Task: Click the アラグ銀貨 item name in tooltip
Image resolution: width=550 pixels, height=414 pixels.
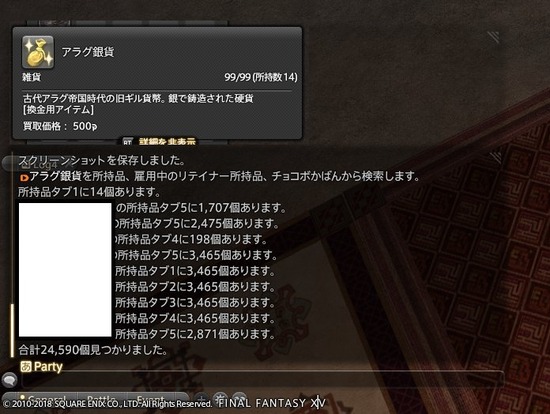Action: tap(88, 52)
